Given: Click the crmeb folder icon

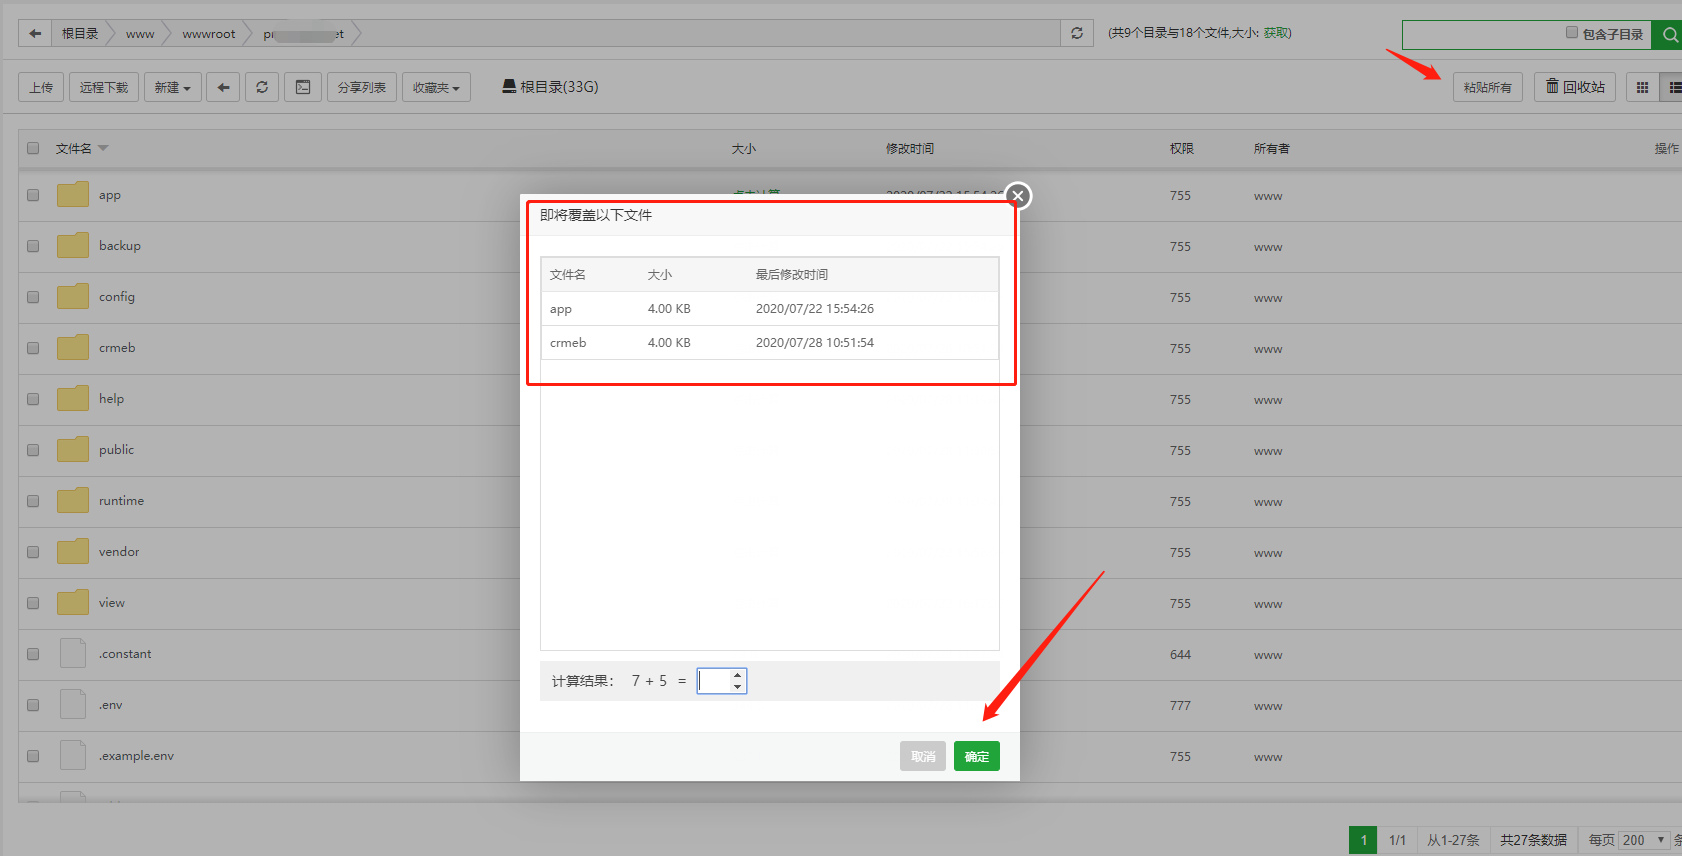Looking at the screenshot, I should (73, 348).
